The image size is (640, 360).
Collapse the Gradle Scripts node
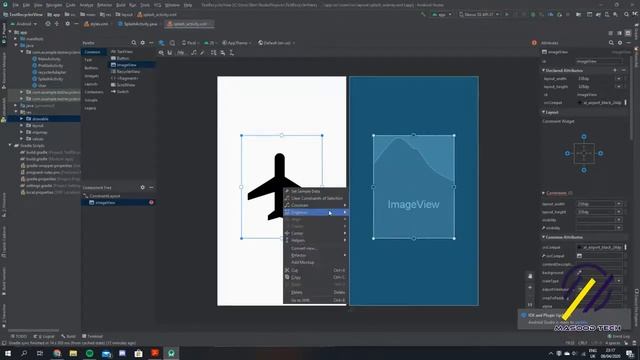[11, 145]
